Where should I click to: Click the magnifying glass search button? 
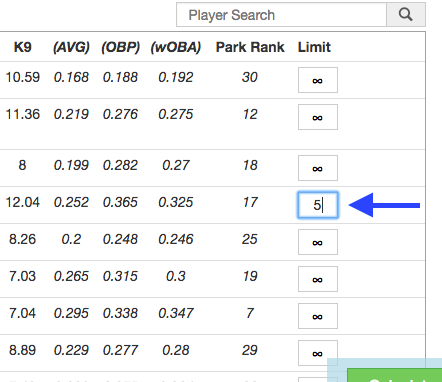point(406,15)
